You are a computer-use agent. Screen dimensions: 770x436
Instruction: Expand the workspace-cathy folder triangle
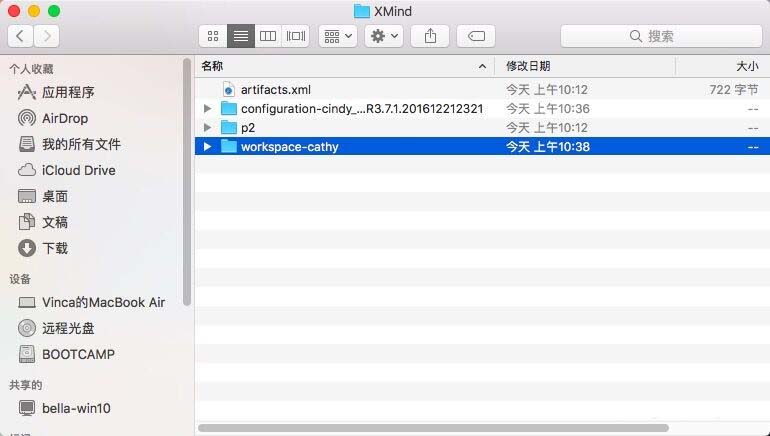pyautogui.click(x=207, y=147)
